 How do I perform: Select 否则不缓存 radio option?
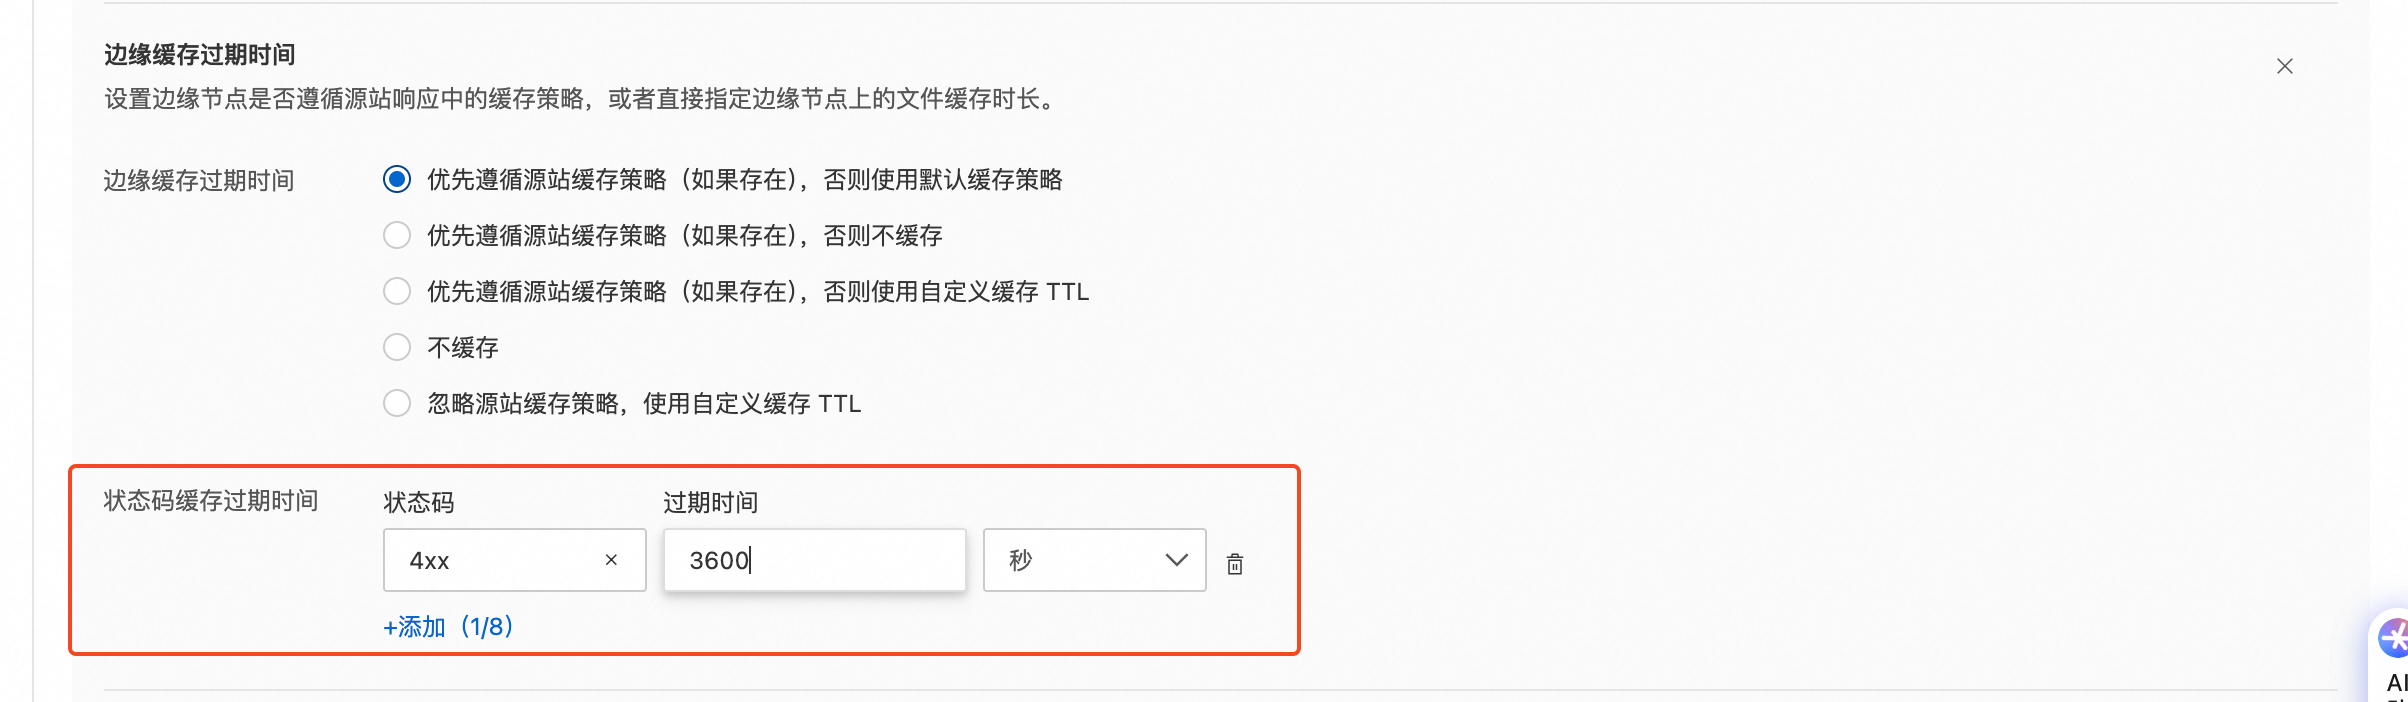coord(397,236)
